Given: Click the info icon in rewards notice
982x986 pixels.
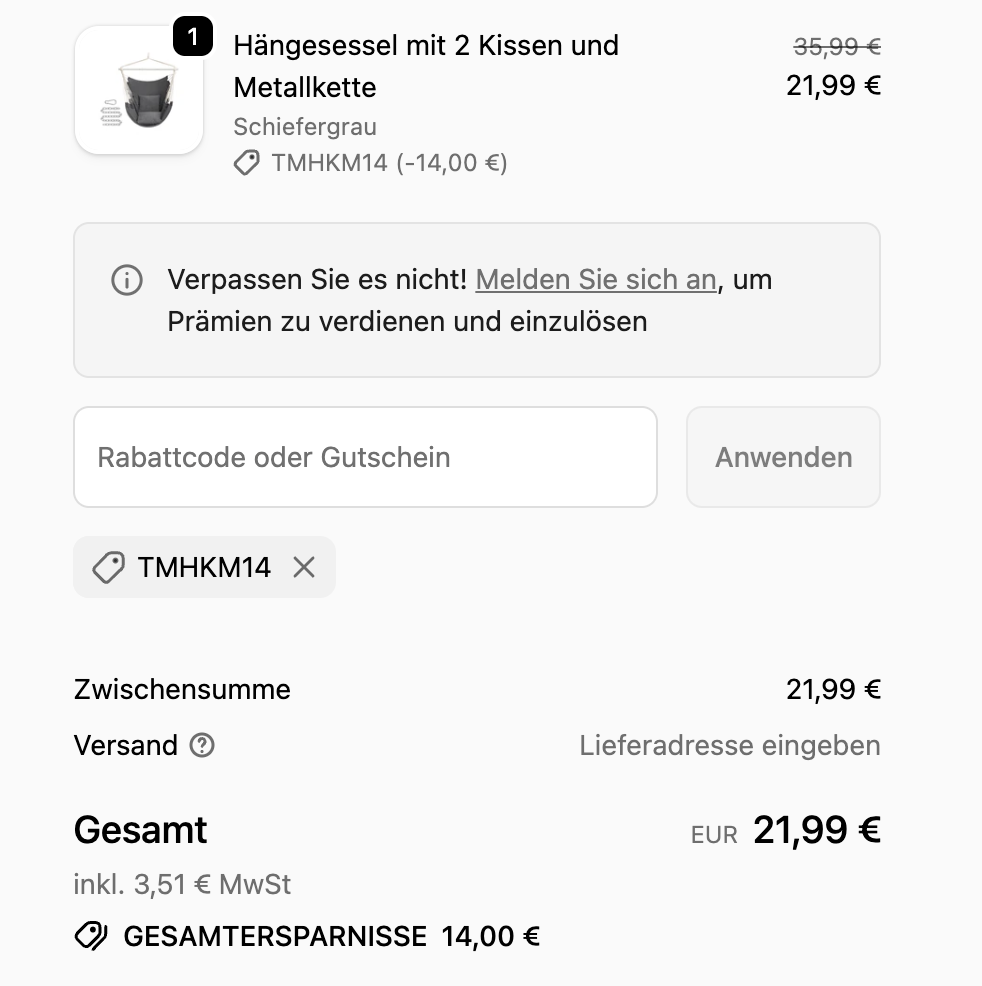Looking at the screenshot, I should point(127,281).
